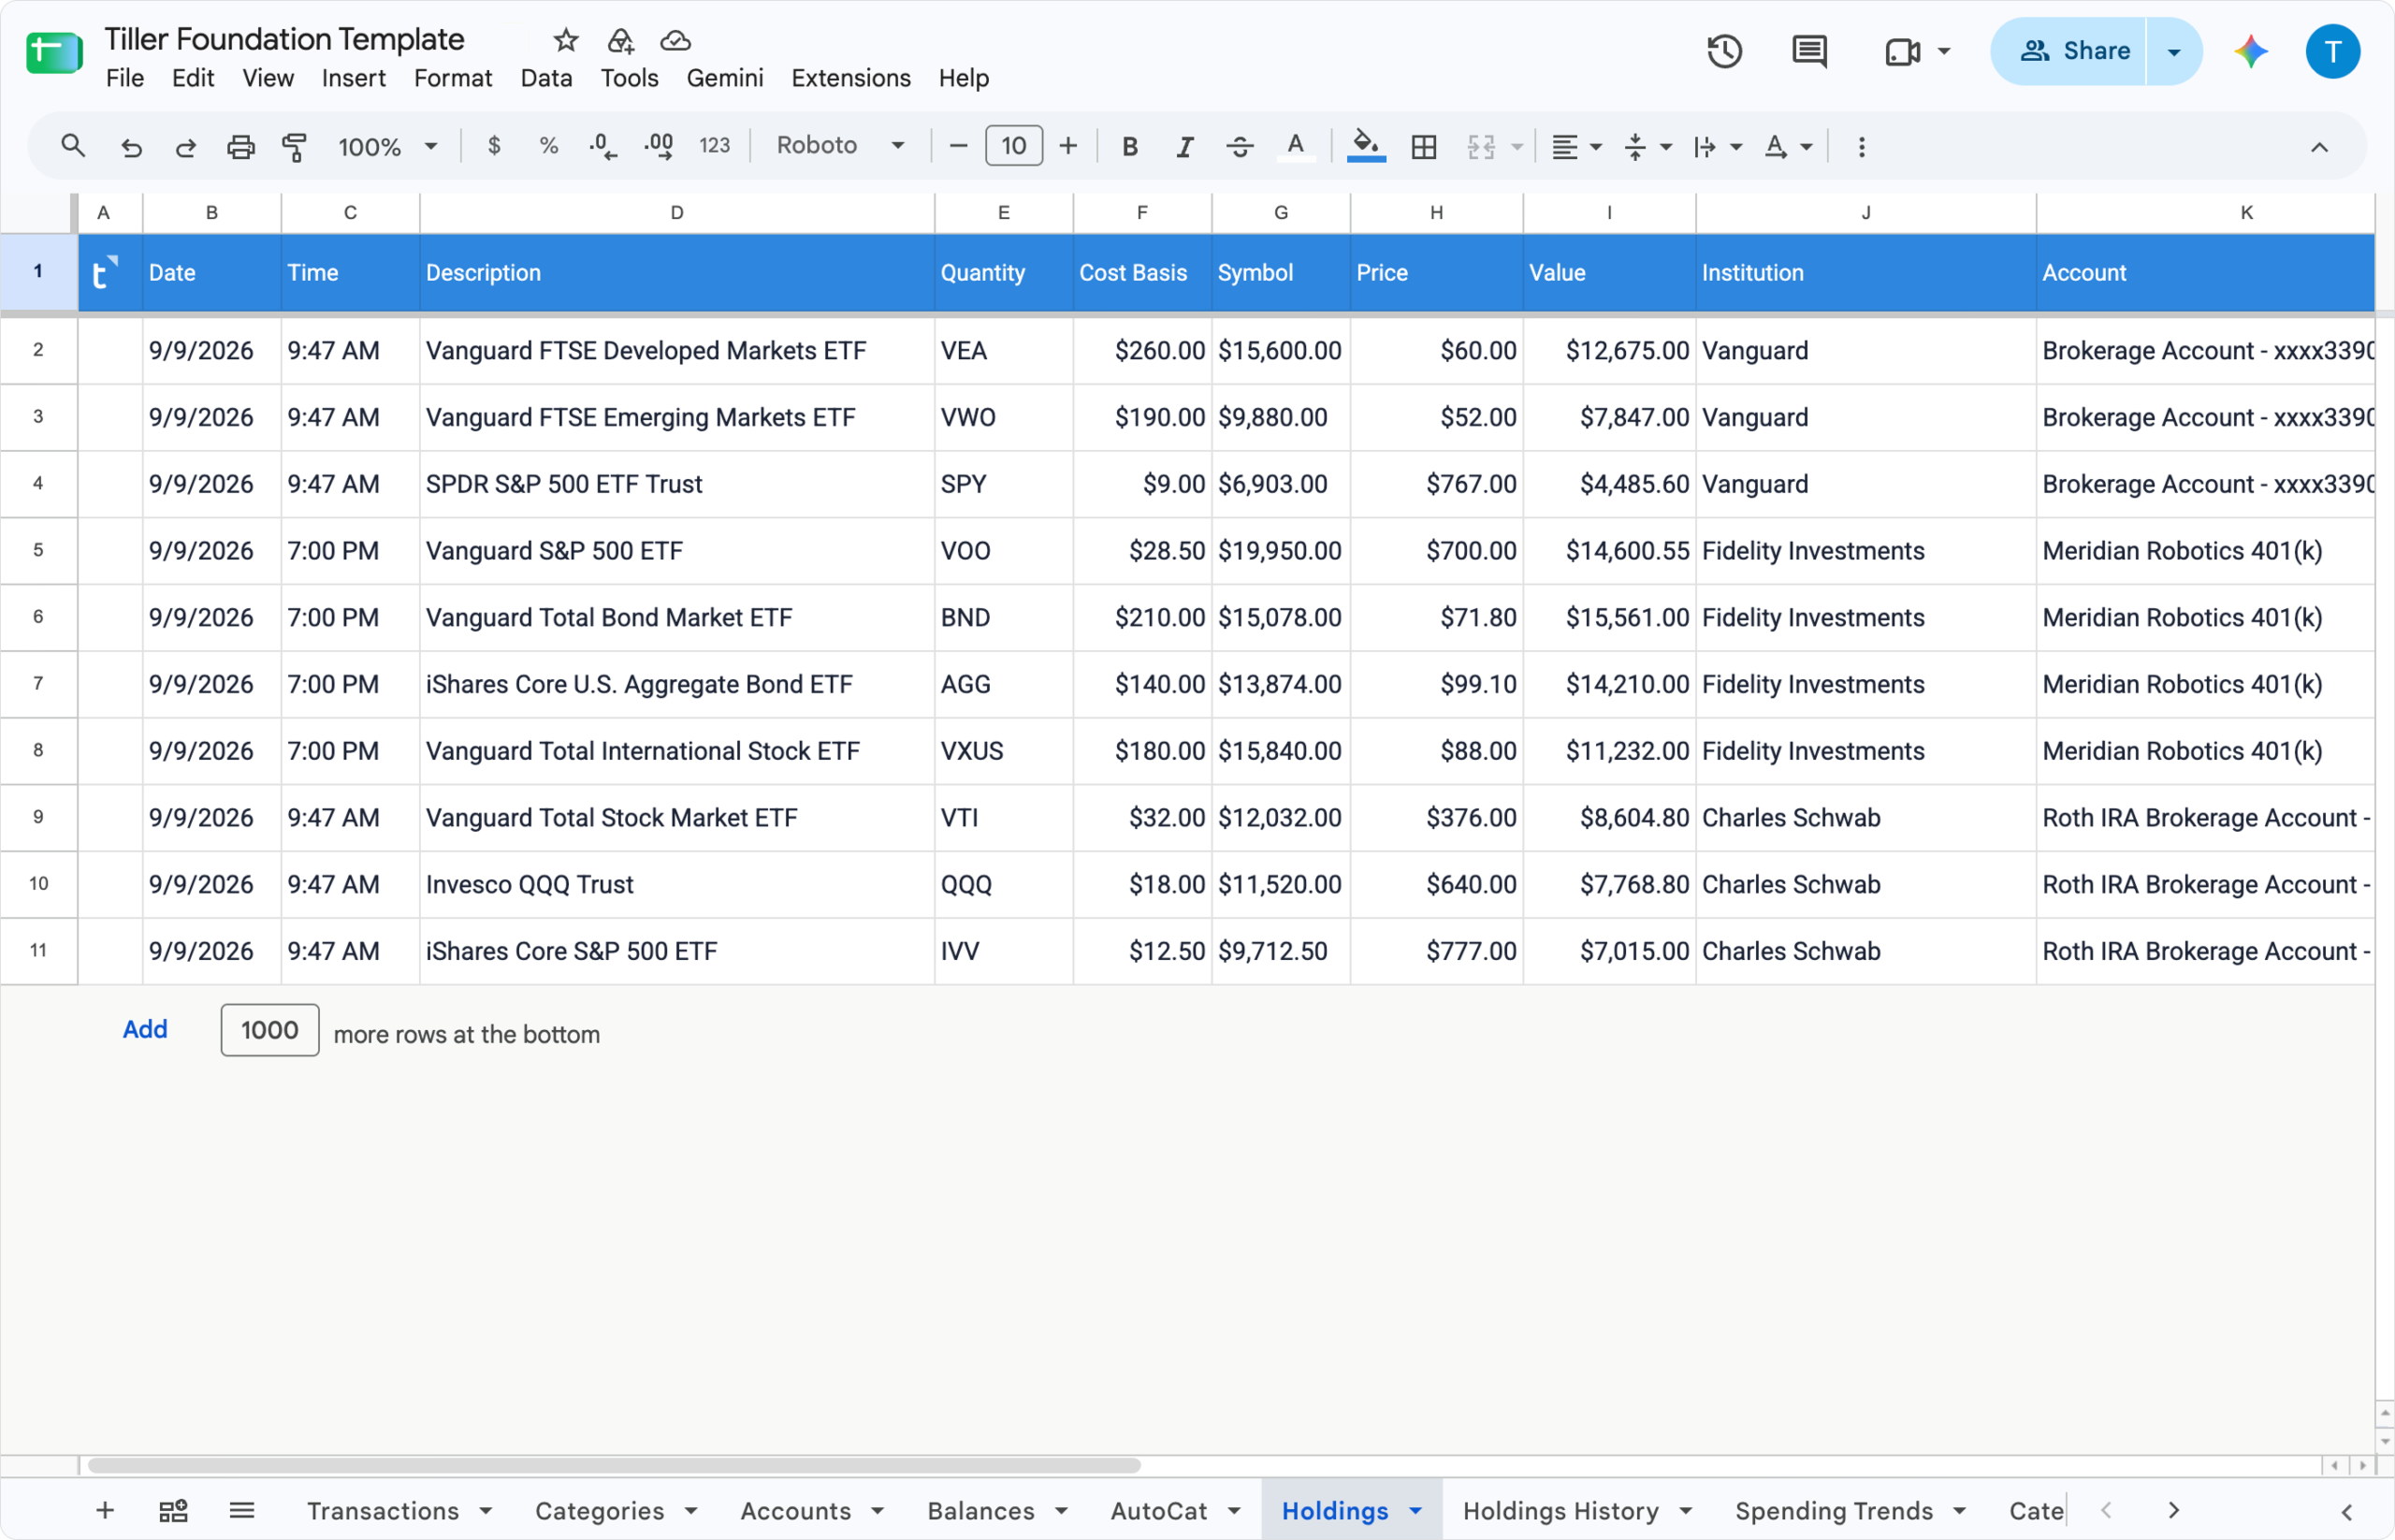Open the Share options dropdown arrow
The image size is (2395, 1540).
coord(2174,51)
